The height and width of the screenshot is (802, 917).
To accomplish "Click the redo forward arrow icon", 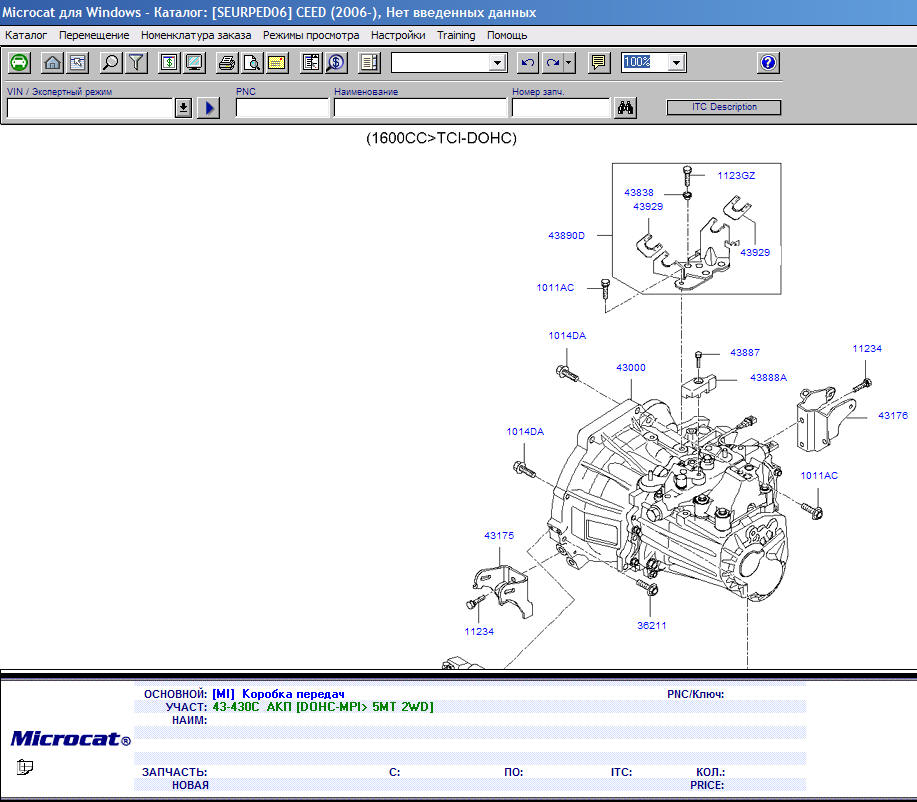I will (x=553, y=63).
